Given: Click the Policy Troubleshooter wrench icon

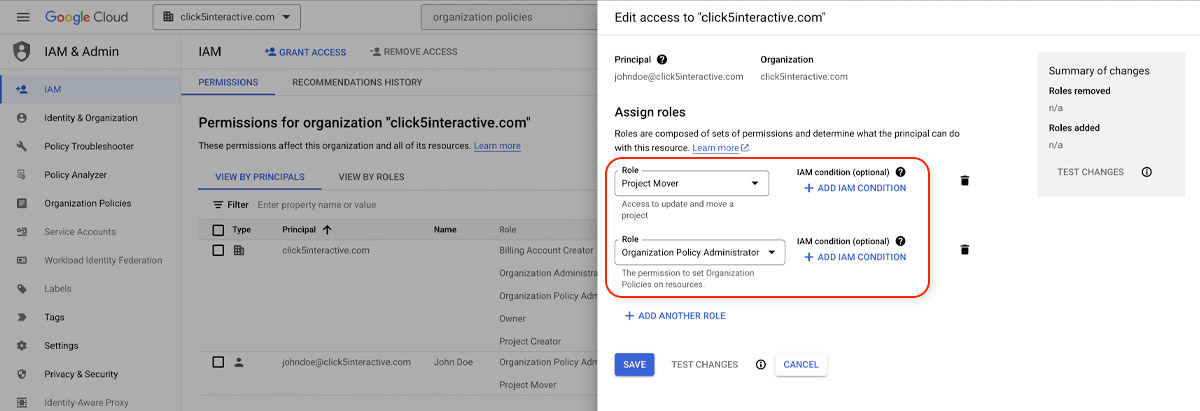Looking at the screenshot, I should 22,146.
